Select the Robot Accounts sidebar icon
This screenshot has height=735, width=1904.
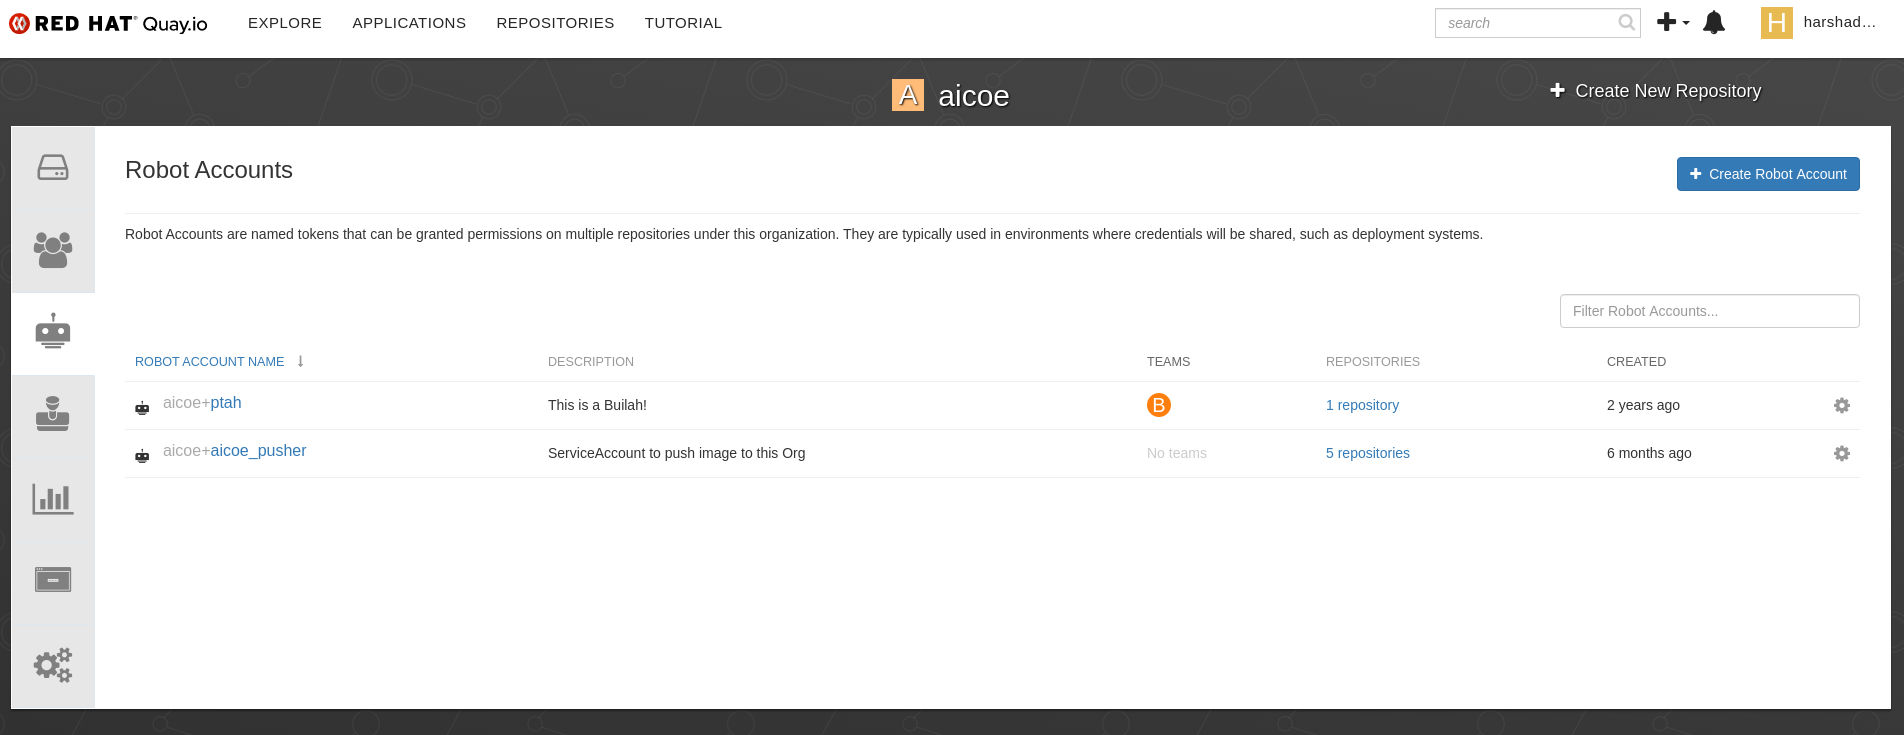point(53,332)
